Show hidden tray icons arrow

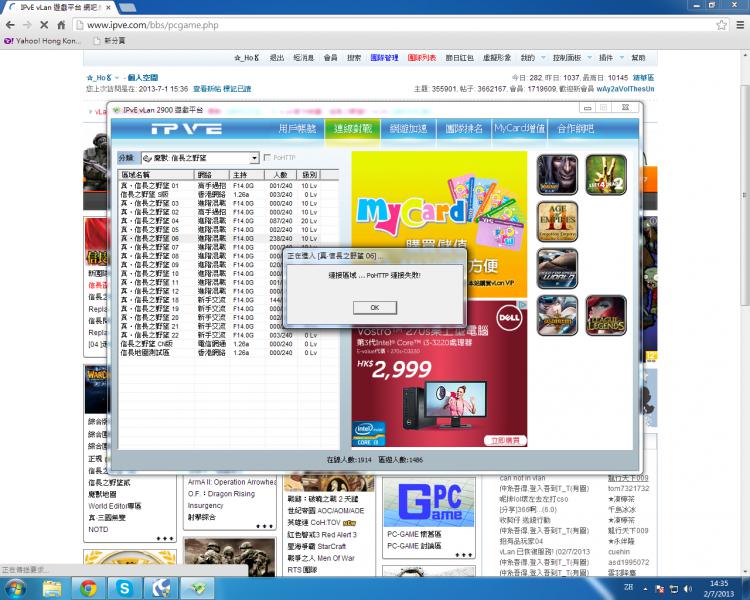(645, 589)
